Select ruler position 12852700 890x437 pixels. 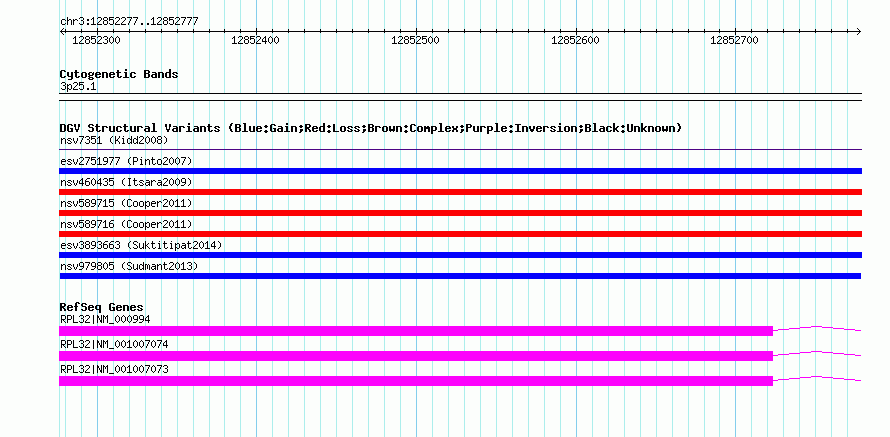(x=734, y=41)
